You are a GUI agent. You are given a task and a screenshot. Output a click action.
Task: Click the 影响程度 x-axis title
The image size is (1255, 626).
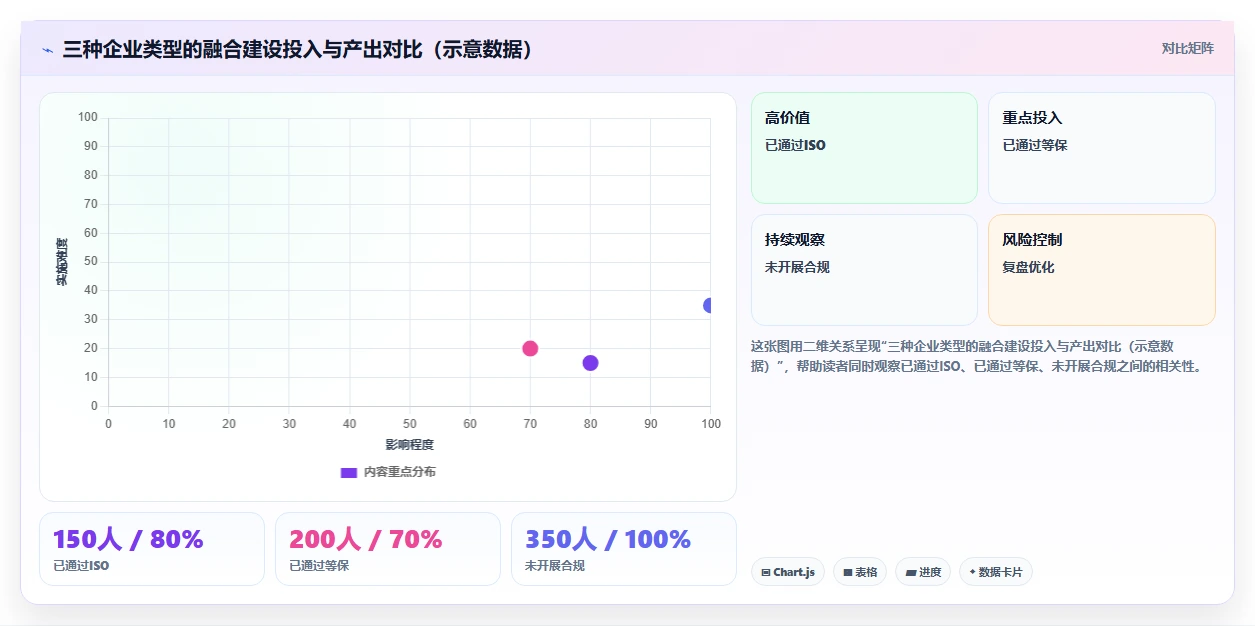click(x=410, y=444)
